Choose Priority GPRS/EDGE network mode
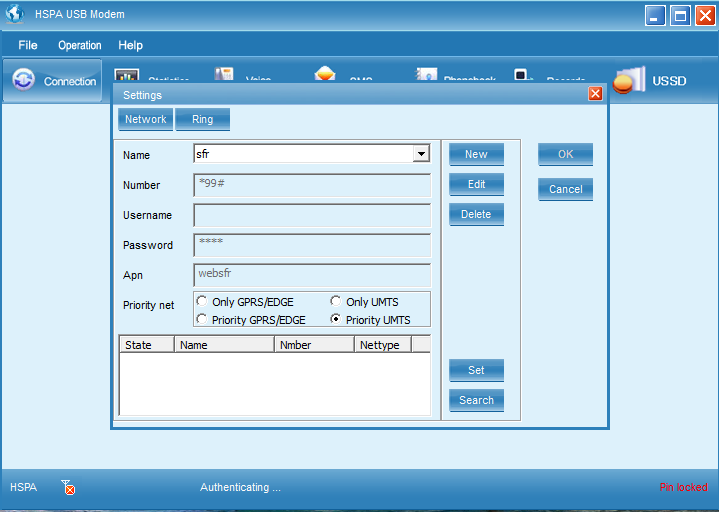Image resolution: width=719 pixels, height=512 pixels. pyautogui.click(x=203, y=320)
